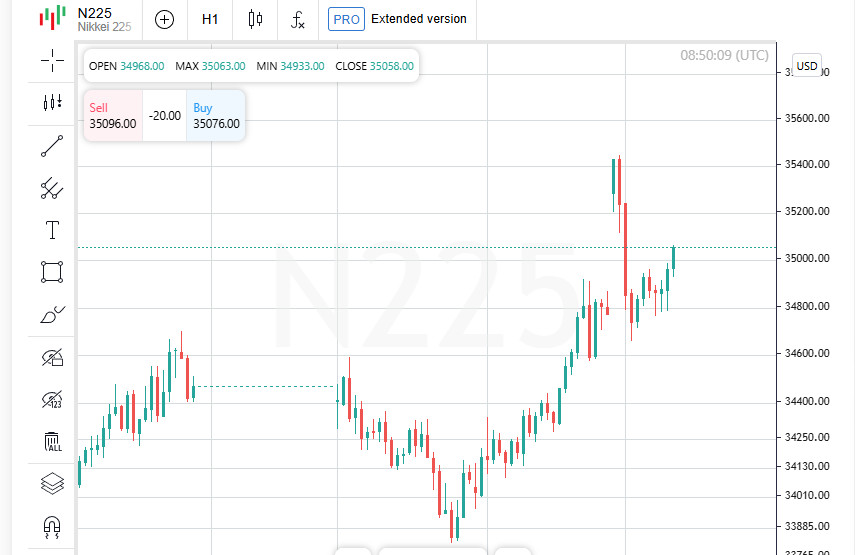Change the USD currency selector

(x=806, y=66)
